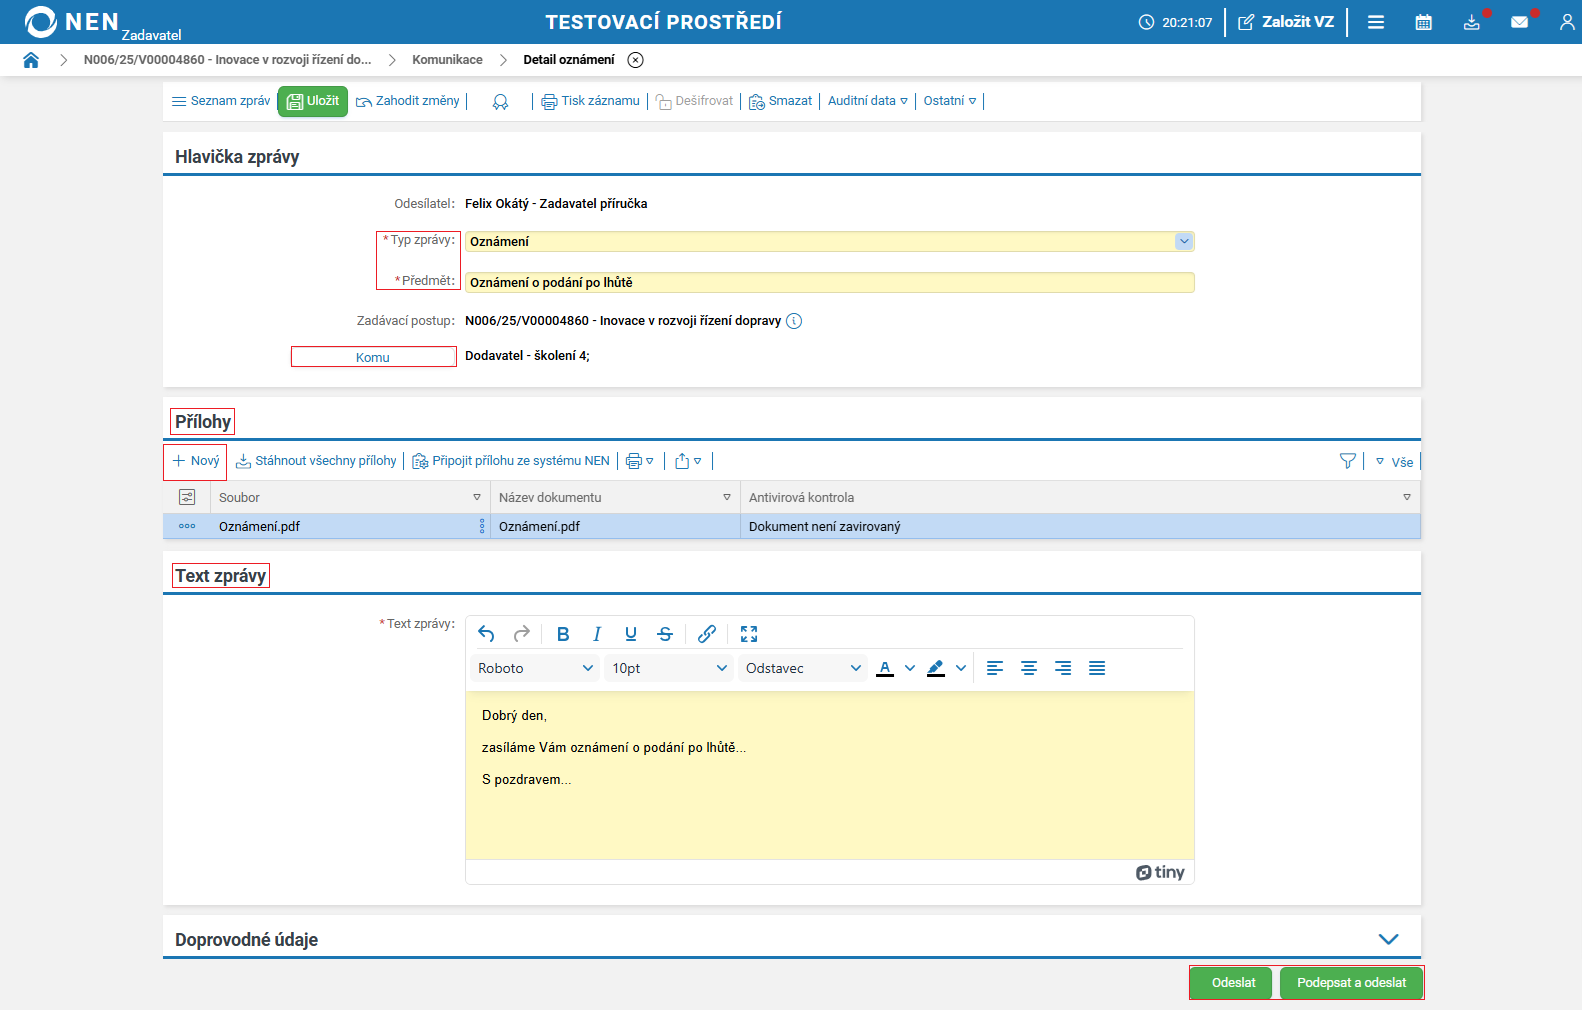Click the hamburger menu icon in header

pyautogui.click(x=1376, y=22)
